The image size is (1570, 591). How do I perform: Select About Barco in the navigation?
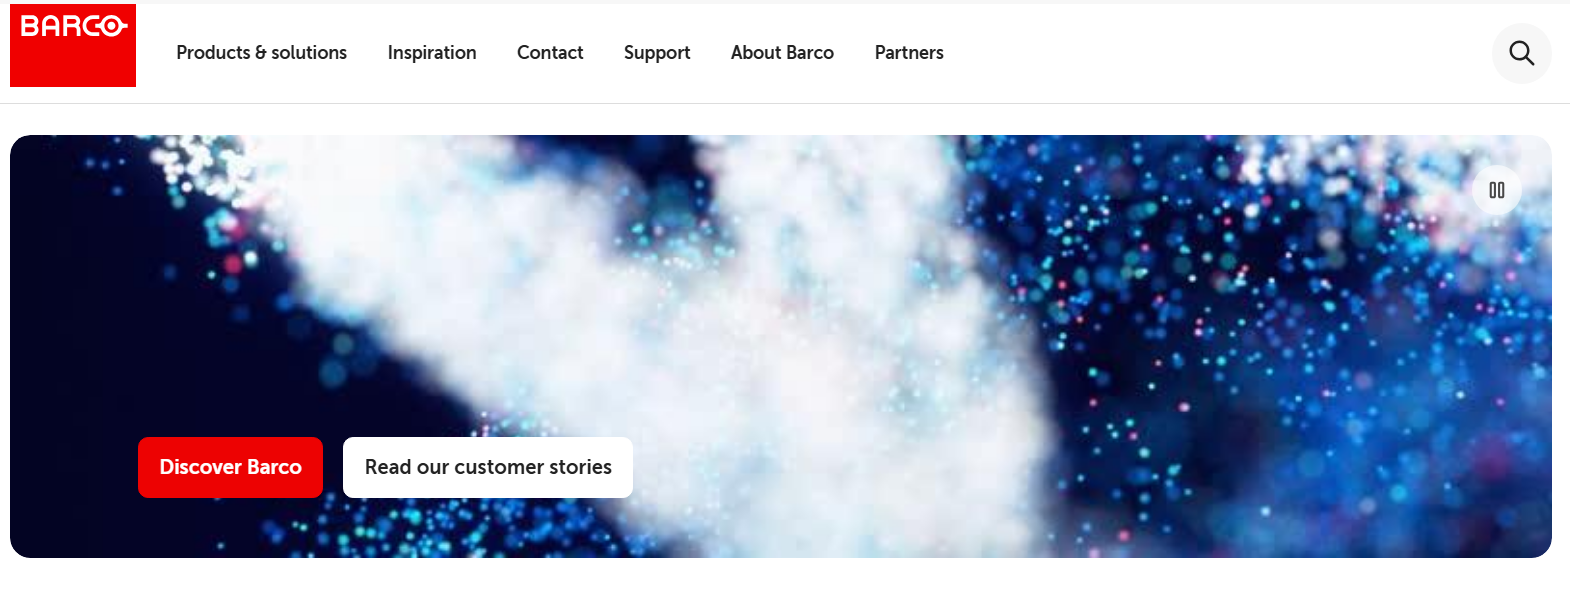tap(782, 53)
